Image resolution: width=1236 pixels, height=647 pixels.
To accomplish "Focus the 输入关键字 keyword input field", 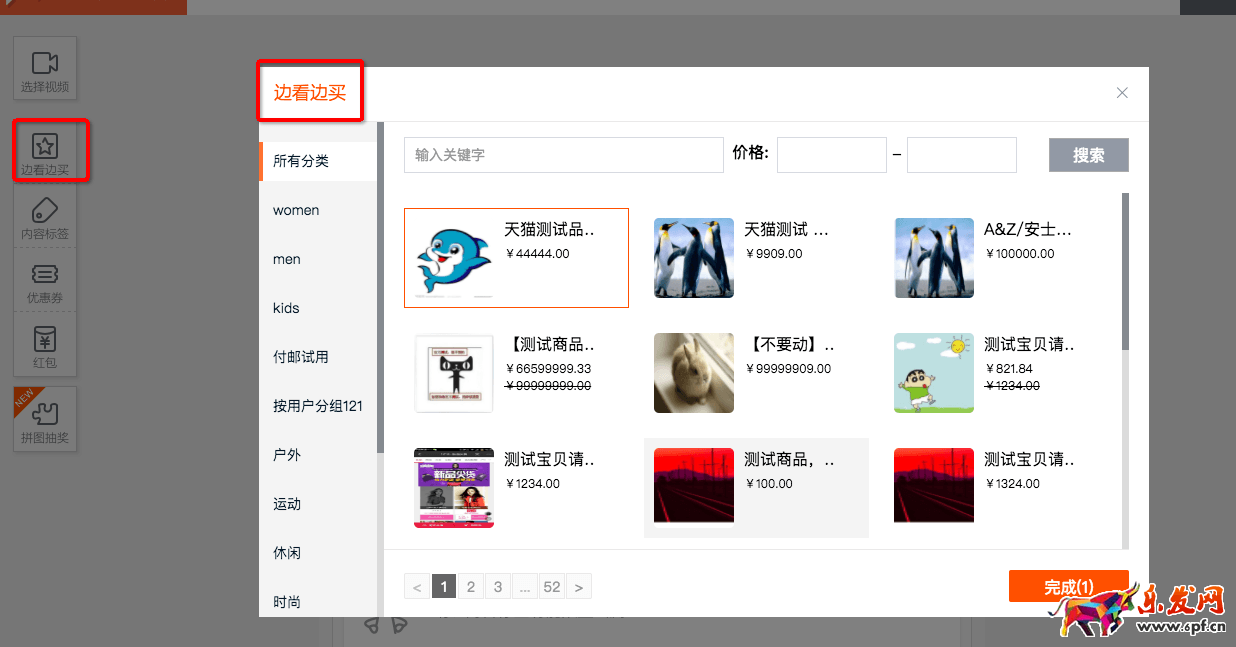I will (563, 155).
